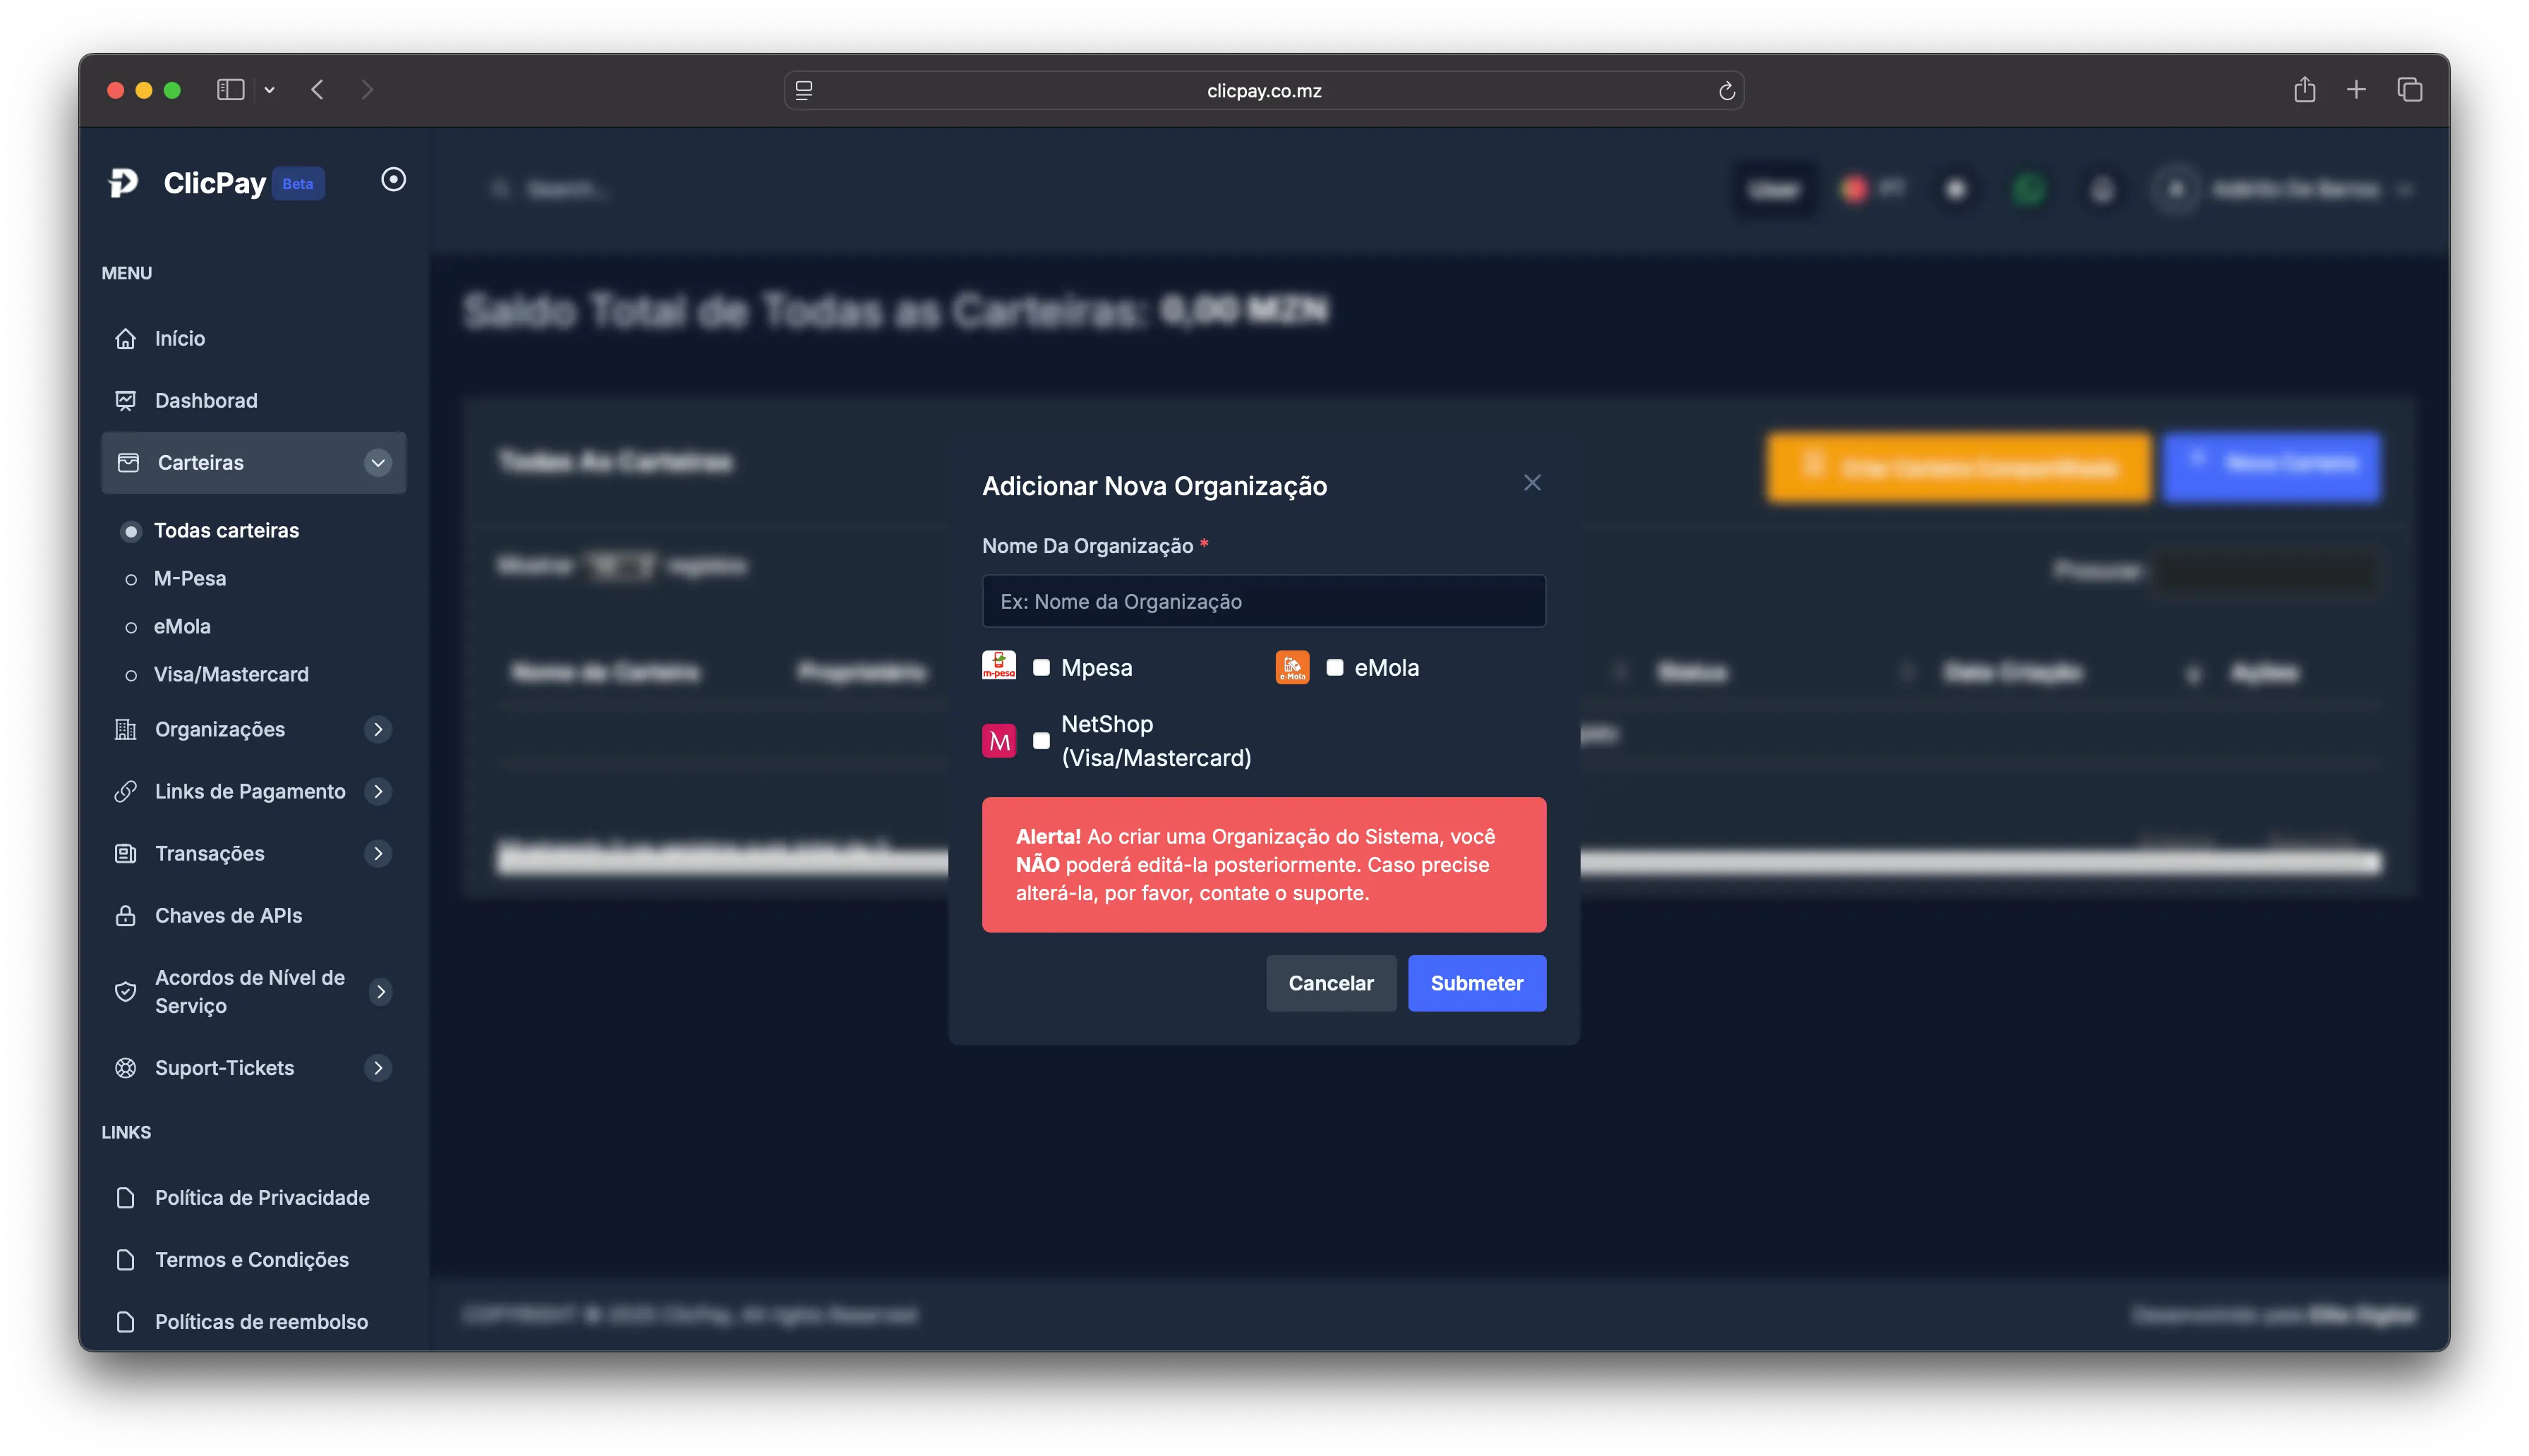Image resolution: width=2529 pixels, height=1456 pixels.
Task: Check the Mpesa checkbox
Action: pyautogui.click(x=1041, y=667)
